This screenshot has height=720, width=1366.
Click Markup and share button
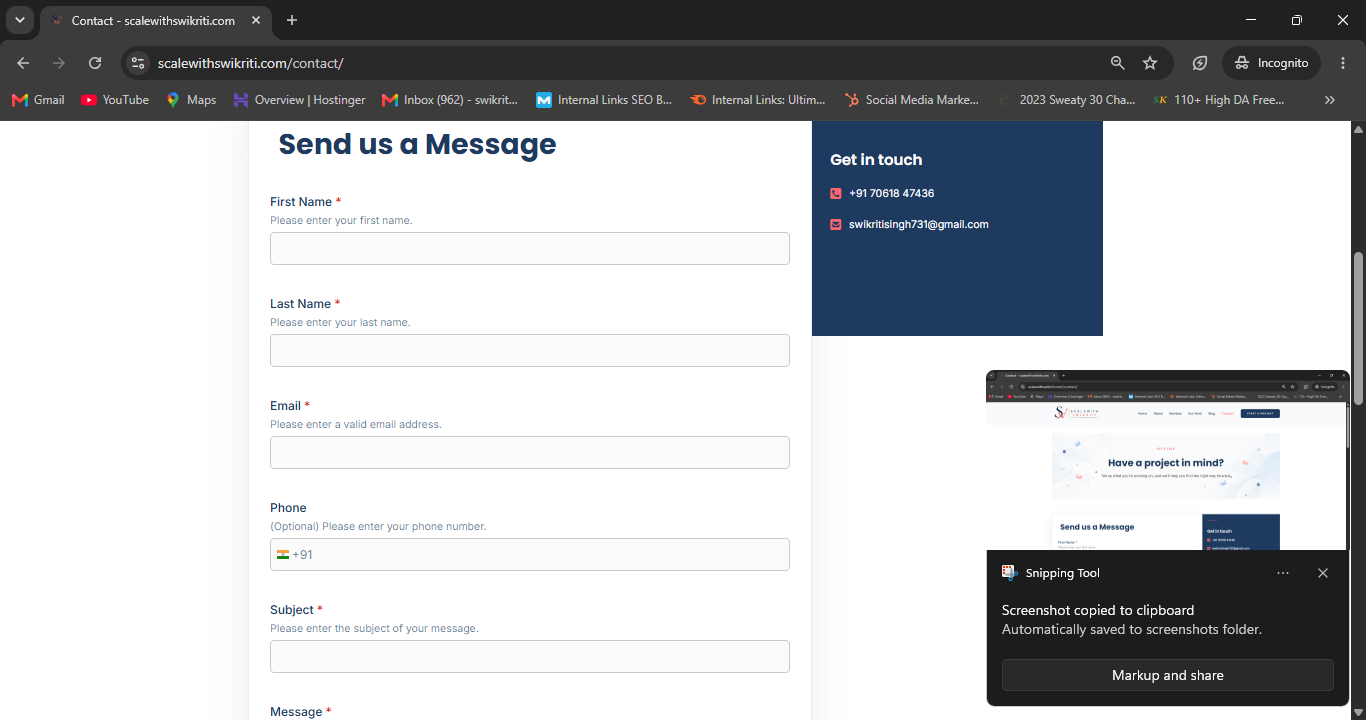point(1168,675)
